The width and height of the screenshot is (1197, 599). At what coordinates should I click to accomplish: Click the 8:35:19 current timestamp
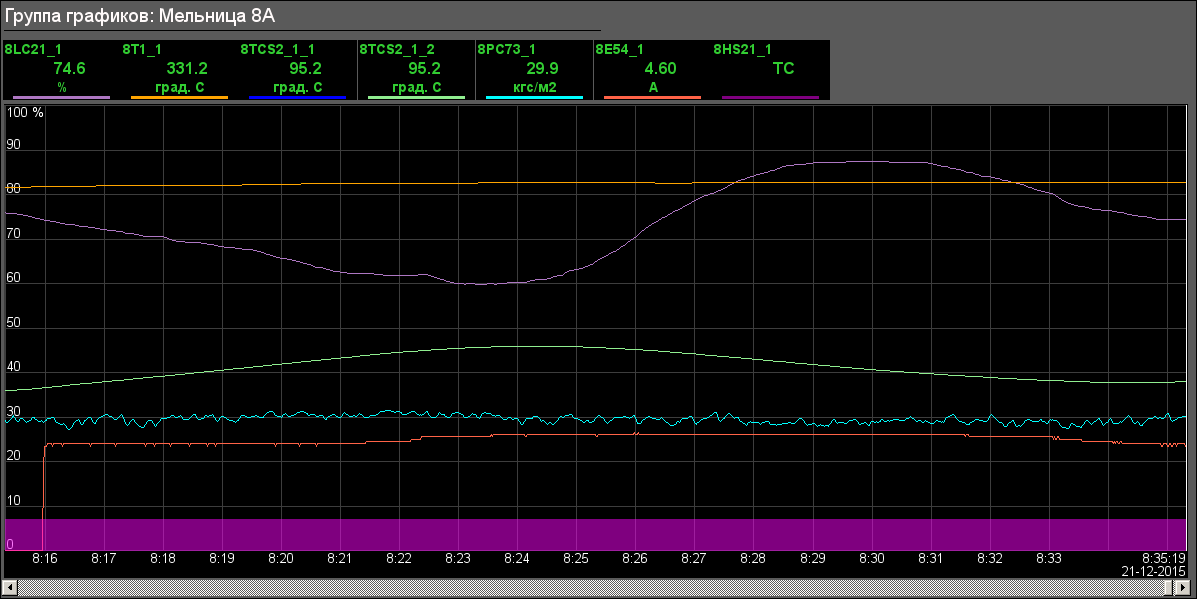1164,558
